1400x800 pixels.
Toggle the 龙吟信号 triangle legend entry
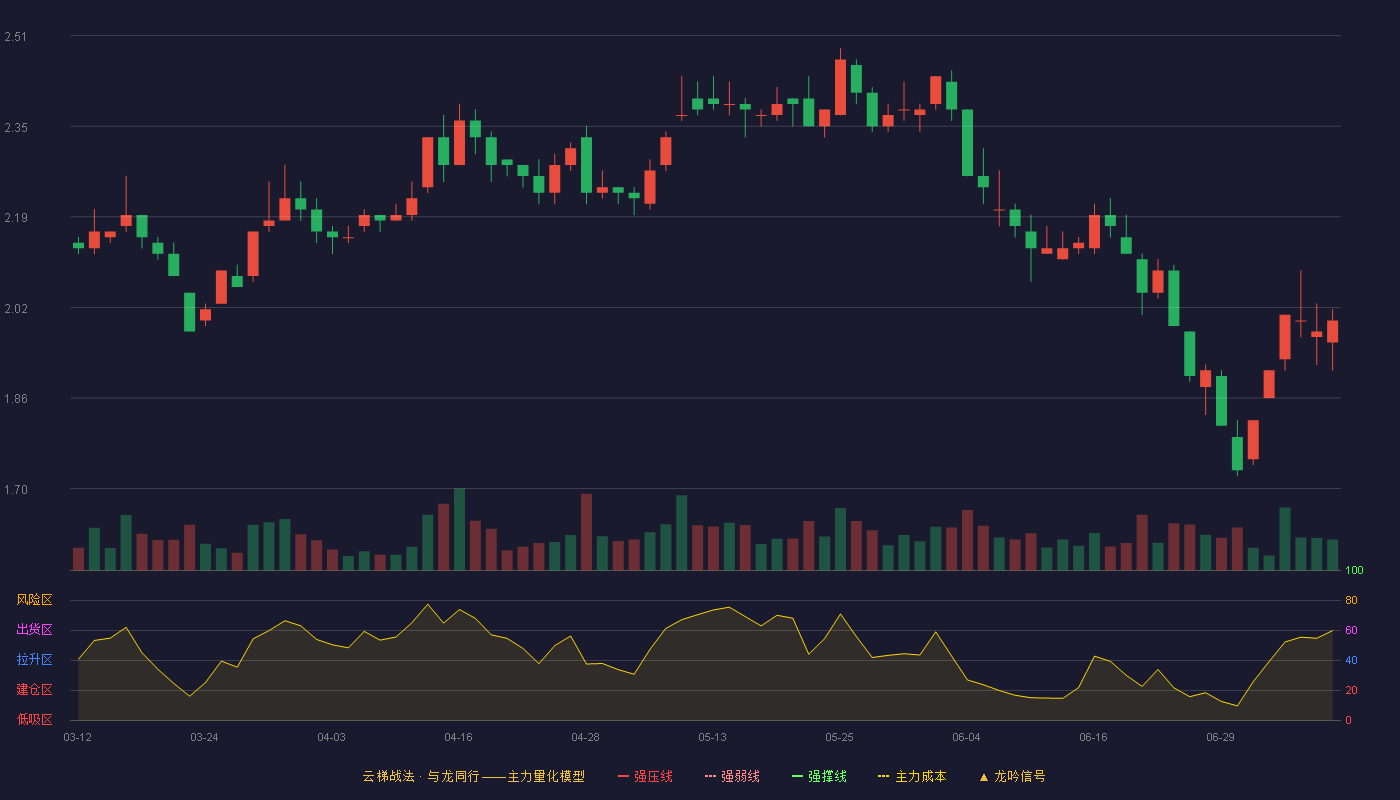[x=1012, y=776]
